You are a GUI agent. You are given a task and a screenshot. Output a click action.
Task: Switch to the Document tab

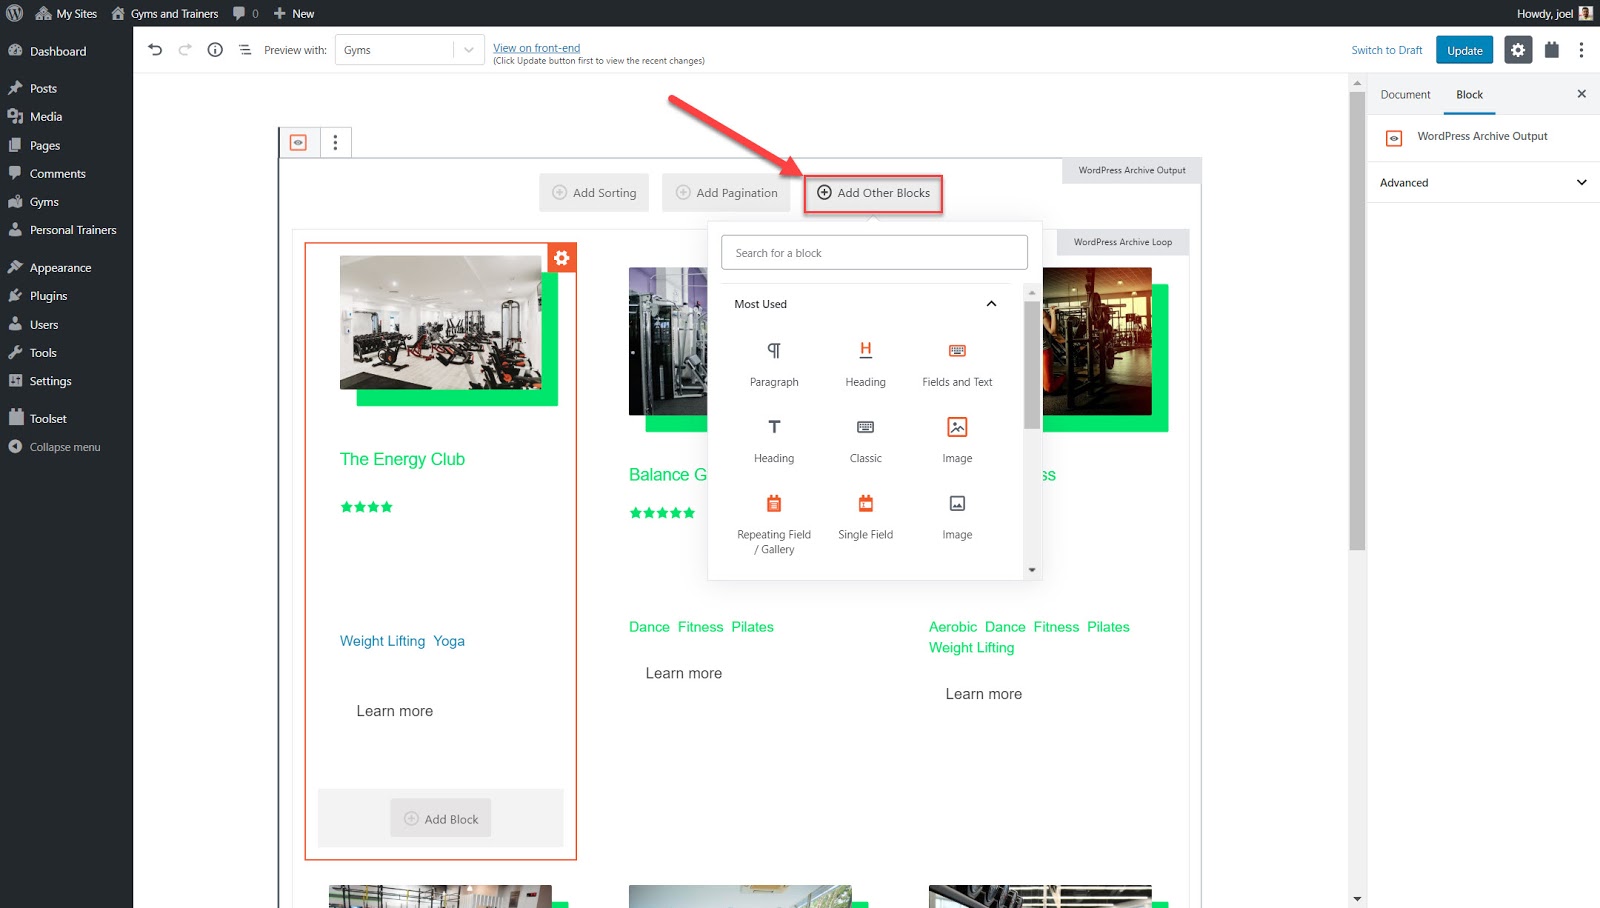(x=1405, y=95)
